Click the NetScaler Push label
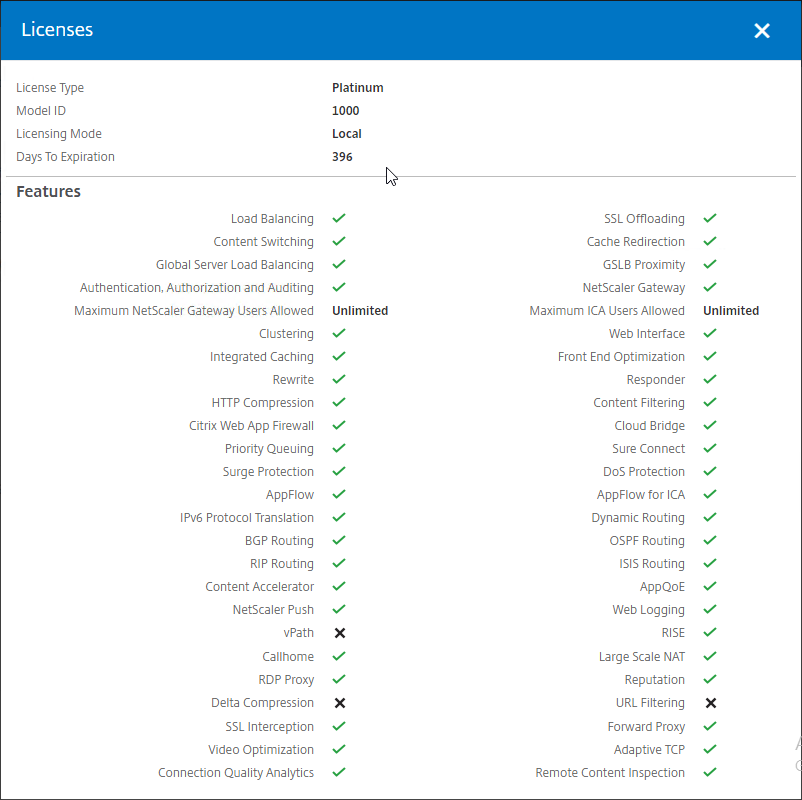Screen dimensions: 802x800 point(273,610)
